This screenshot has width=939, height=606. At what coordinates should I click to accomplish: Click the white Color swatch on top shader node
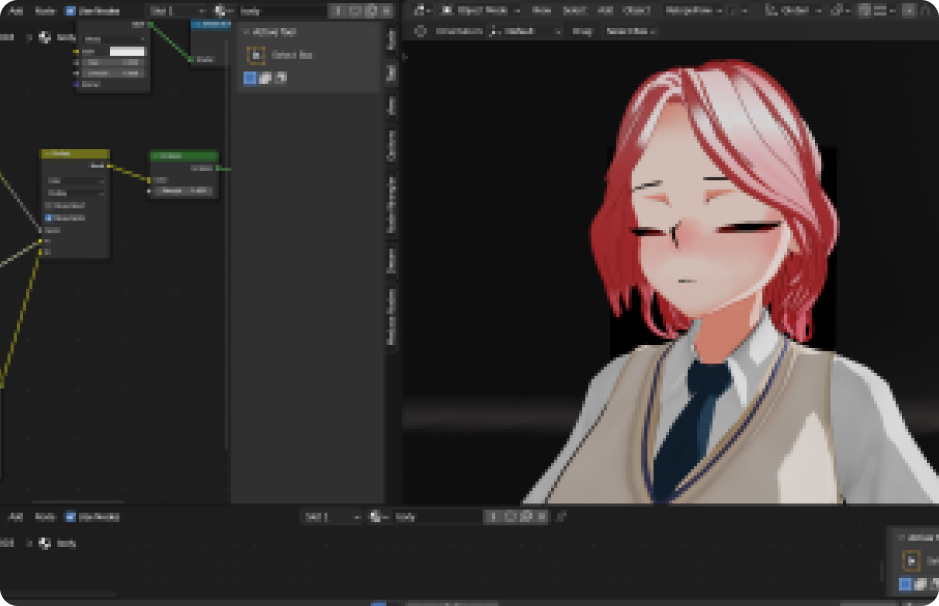pyautogui.click(x=127, y=51)
